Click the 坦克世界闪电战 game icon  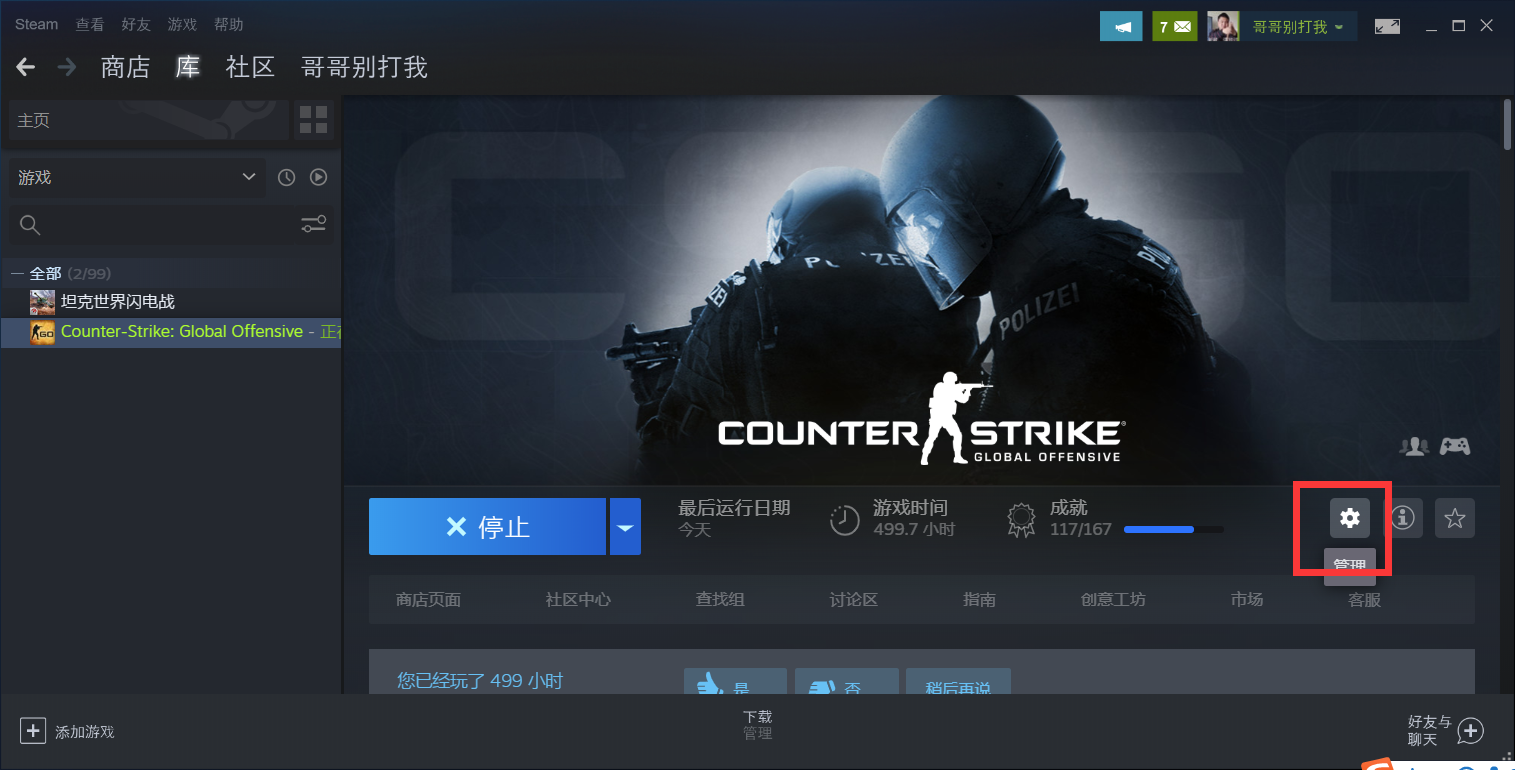tap(42, 301)
